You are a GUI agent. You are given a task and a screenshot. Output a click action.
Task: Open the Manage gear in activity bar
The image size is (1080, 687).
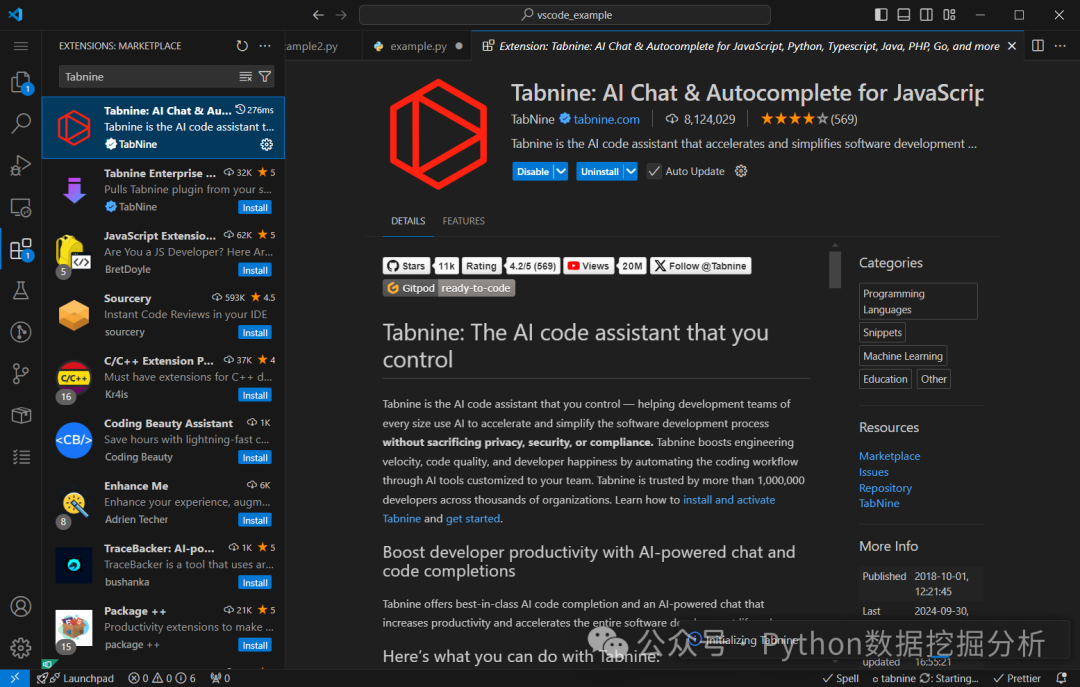(21, 648)
